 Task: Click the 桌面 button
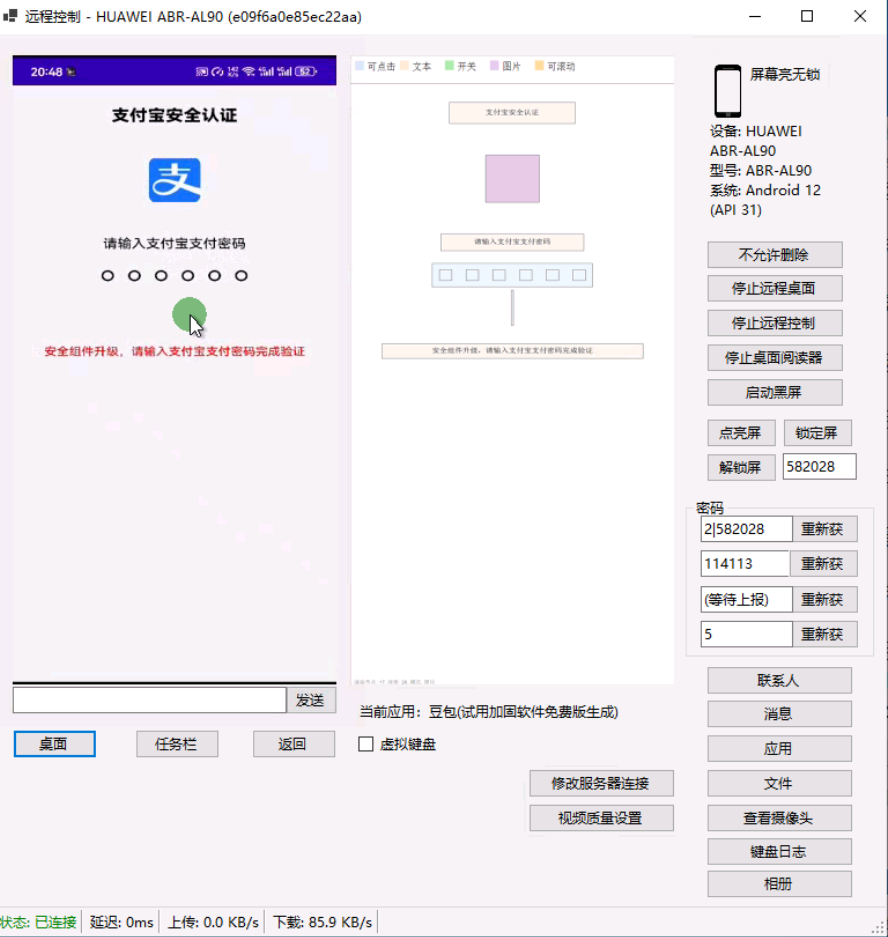54,744
